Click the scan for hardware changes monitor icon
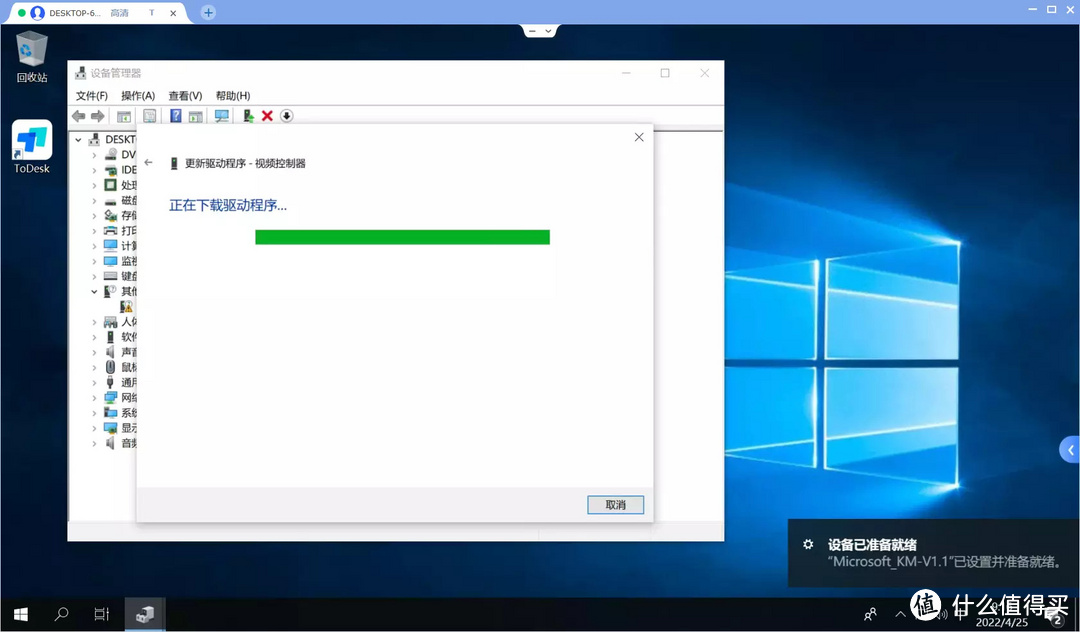 point(222,116)
